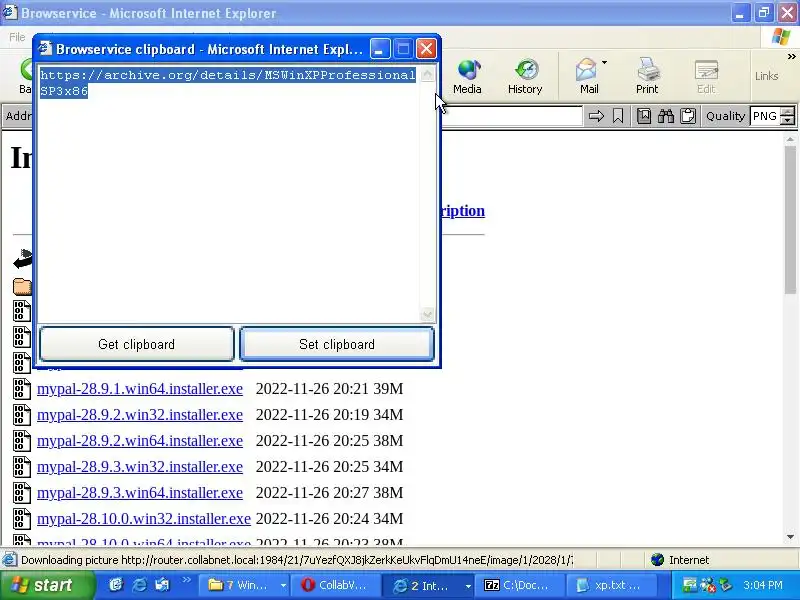
Task: Click the binoculars find icon
Action: (666, 116)
